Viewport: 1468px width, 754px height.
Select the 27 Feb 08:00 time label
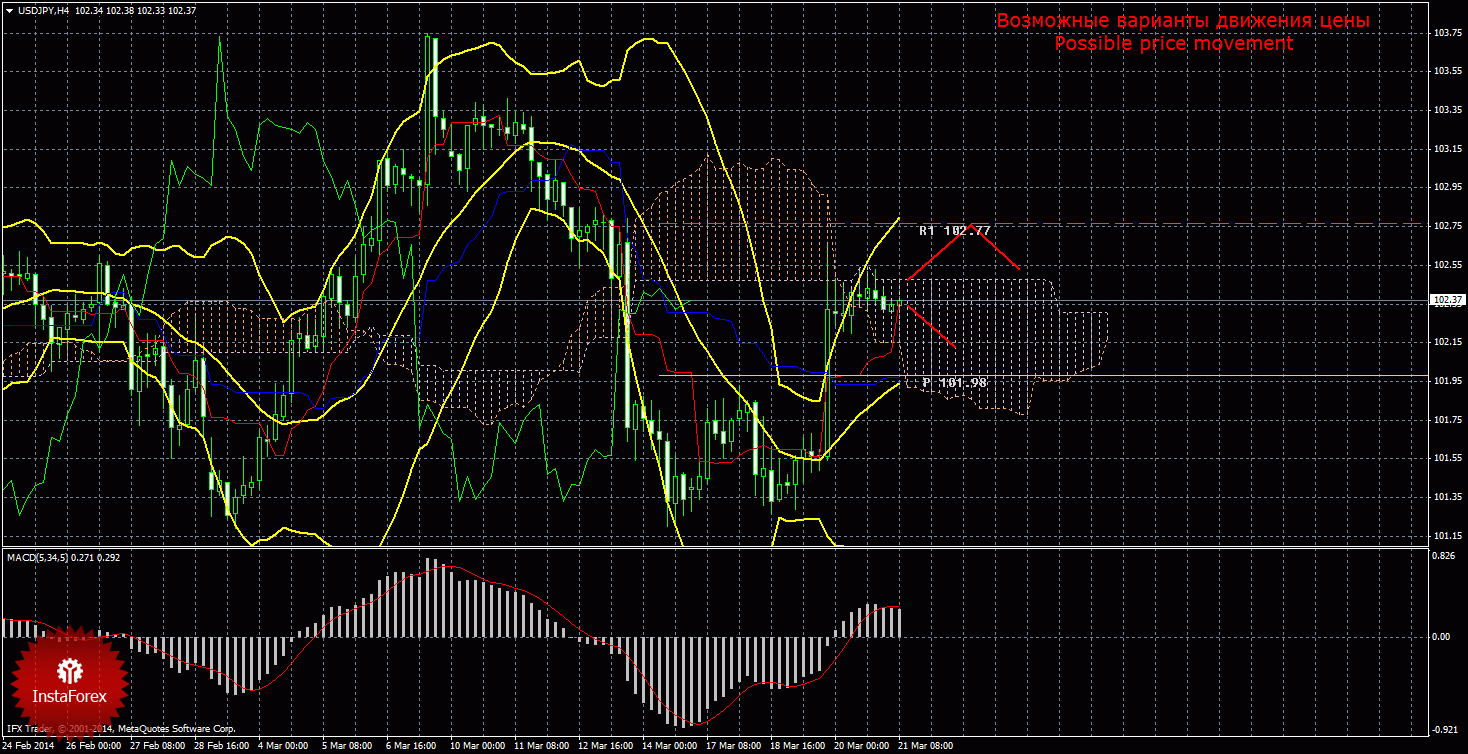[x=158, y=746]
